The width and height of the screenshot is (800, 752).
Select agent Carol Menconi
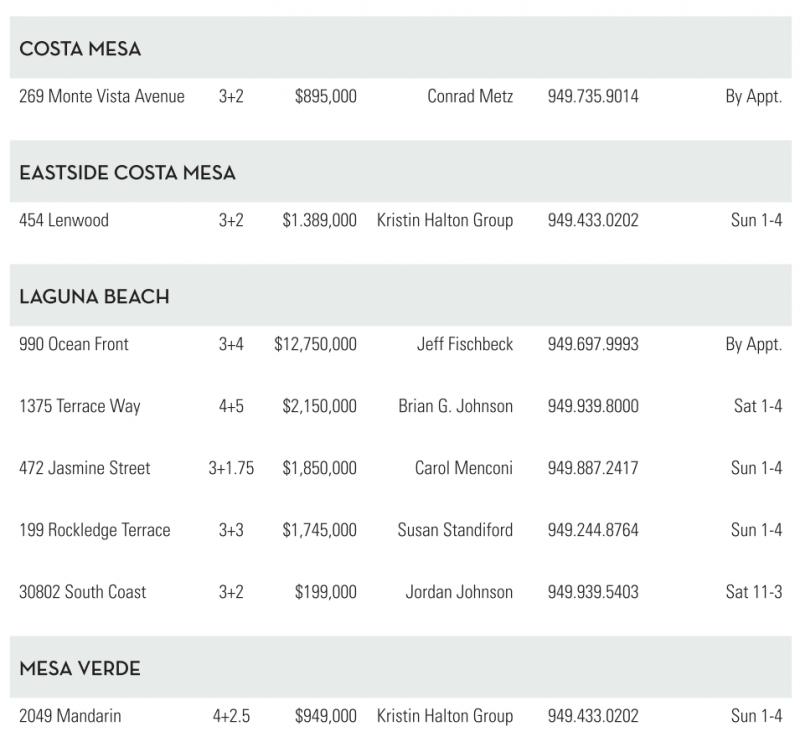[464, 468]
